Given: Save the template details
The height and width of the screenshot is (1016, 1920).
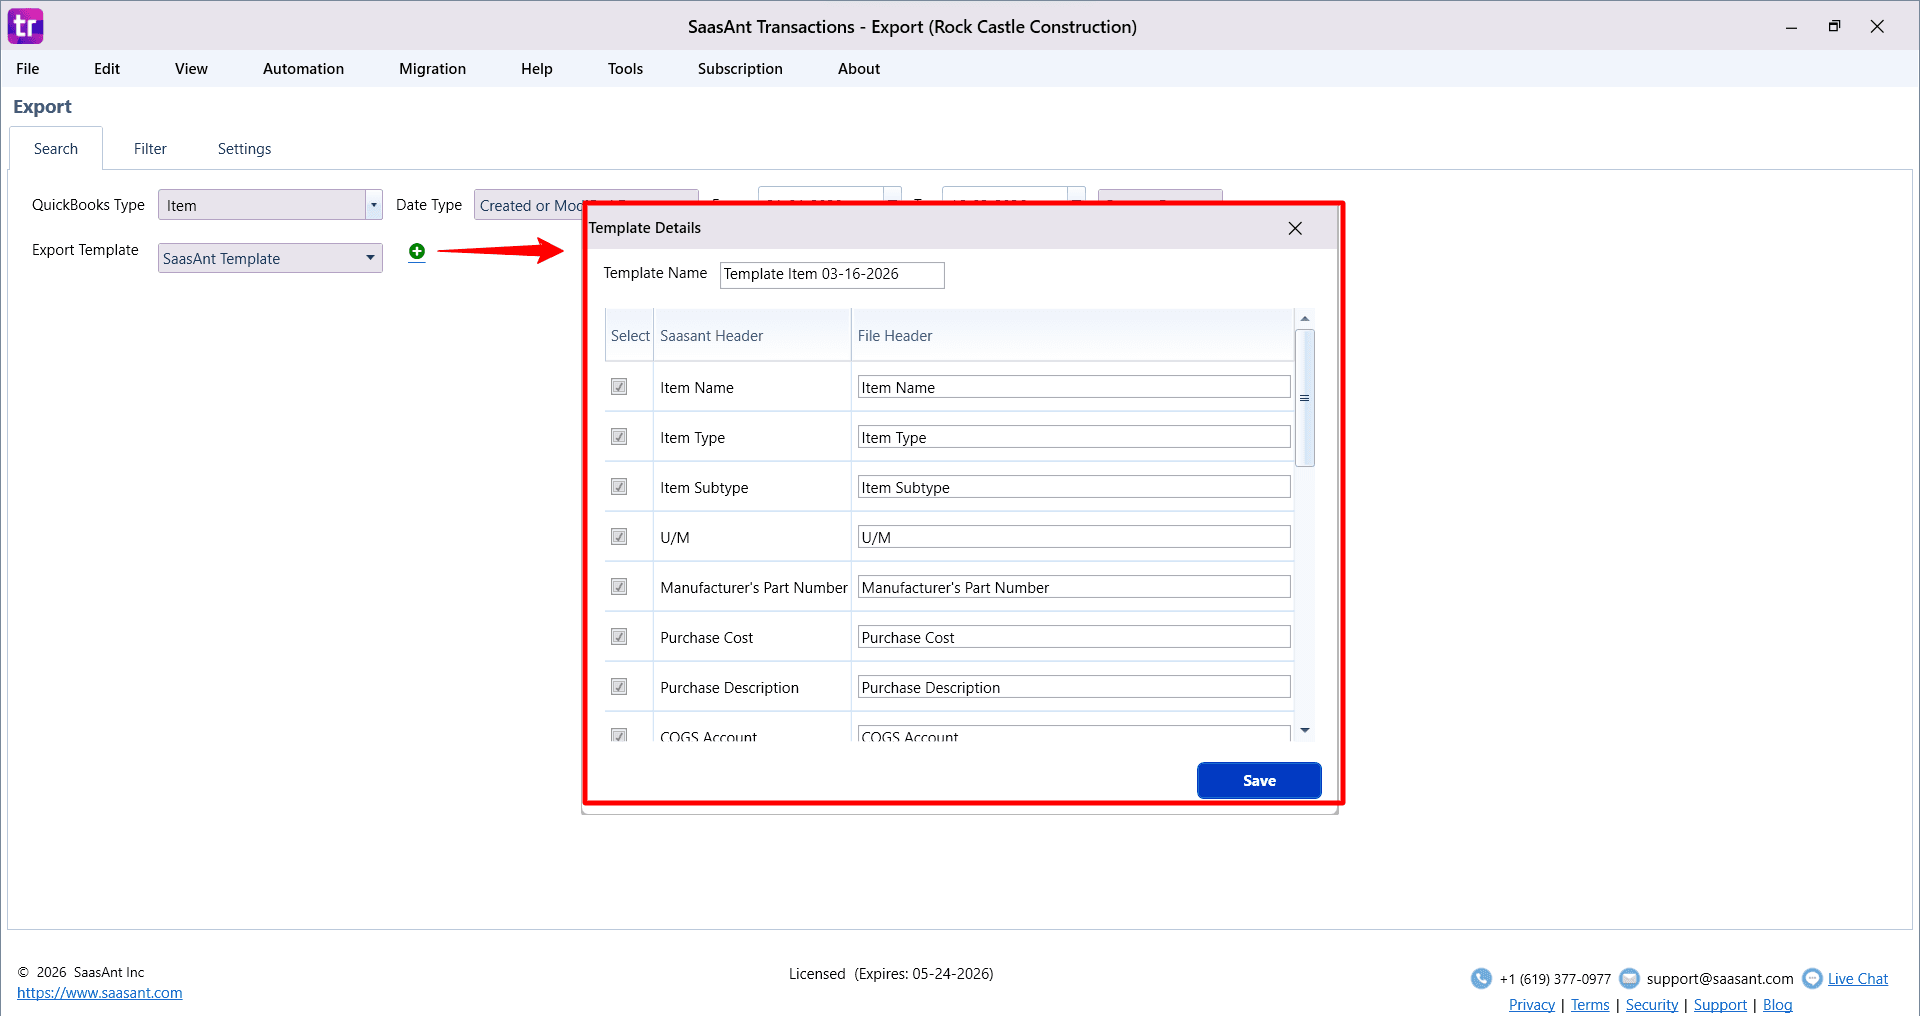Looking at the screenshot, I should tap(1259, 781).
